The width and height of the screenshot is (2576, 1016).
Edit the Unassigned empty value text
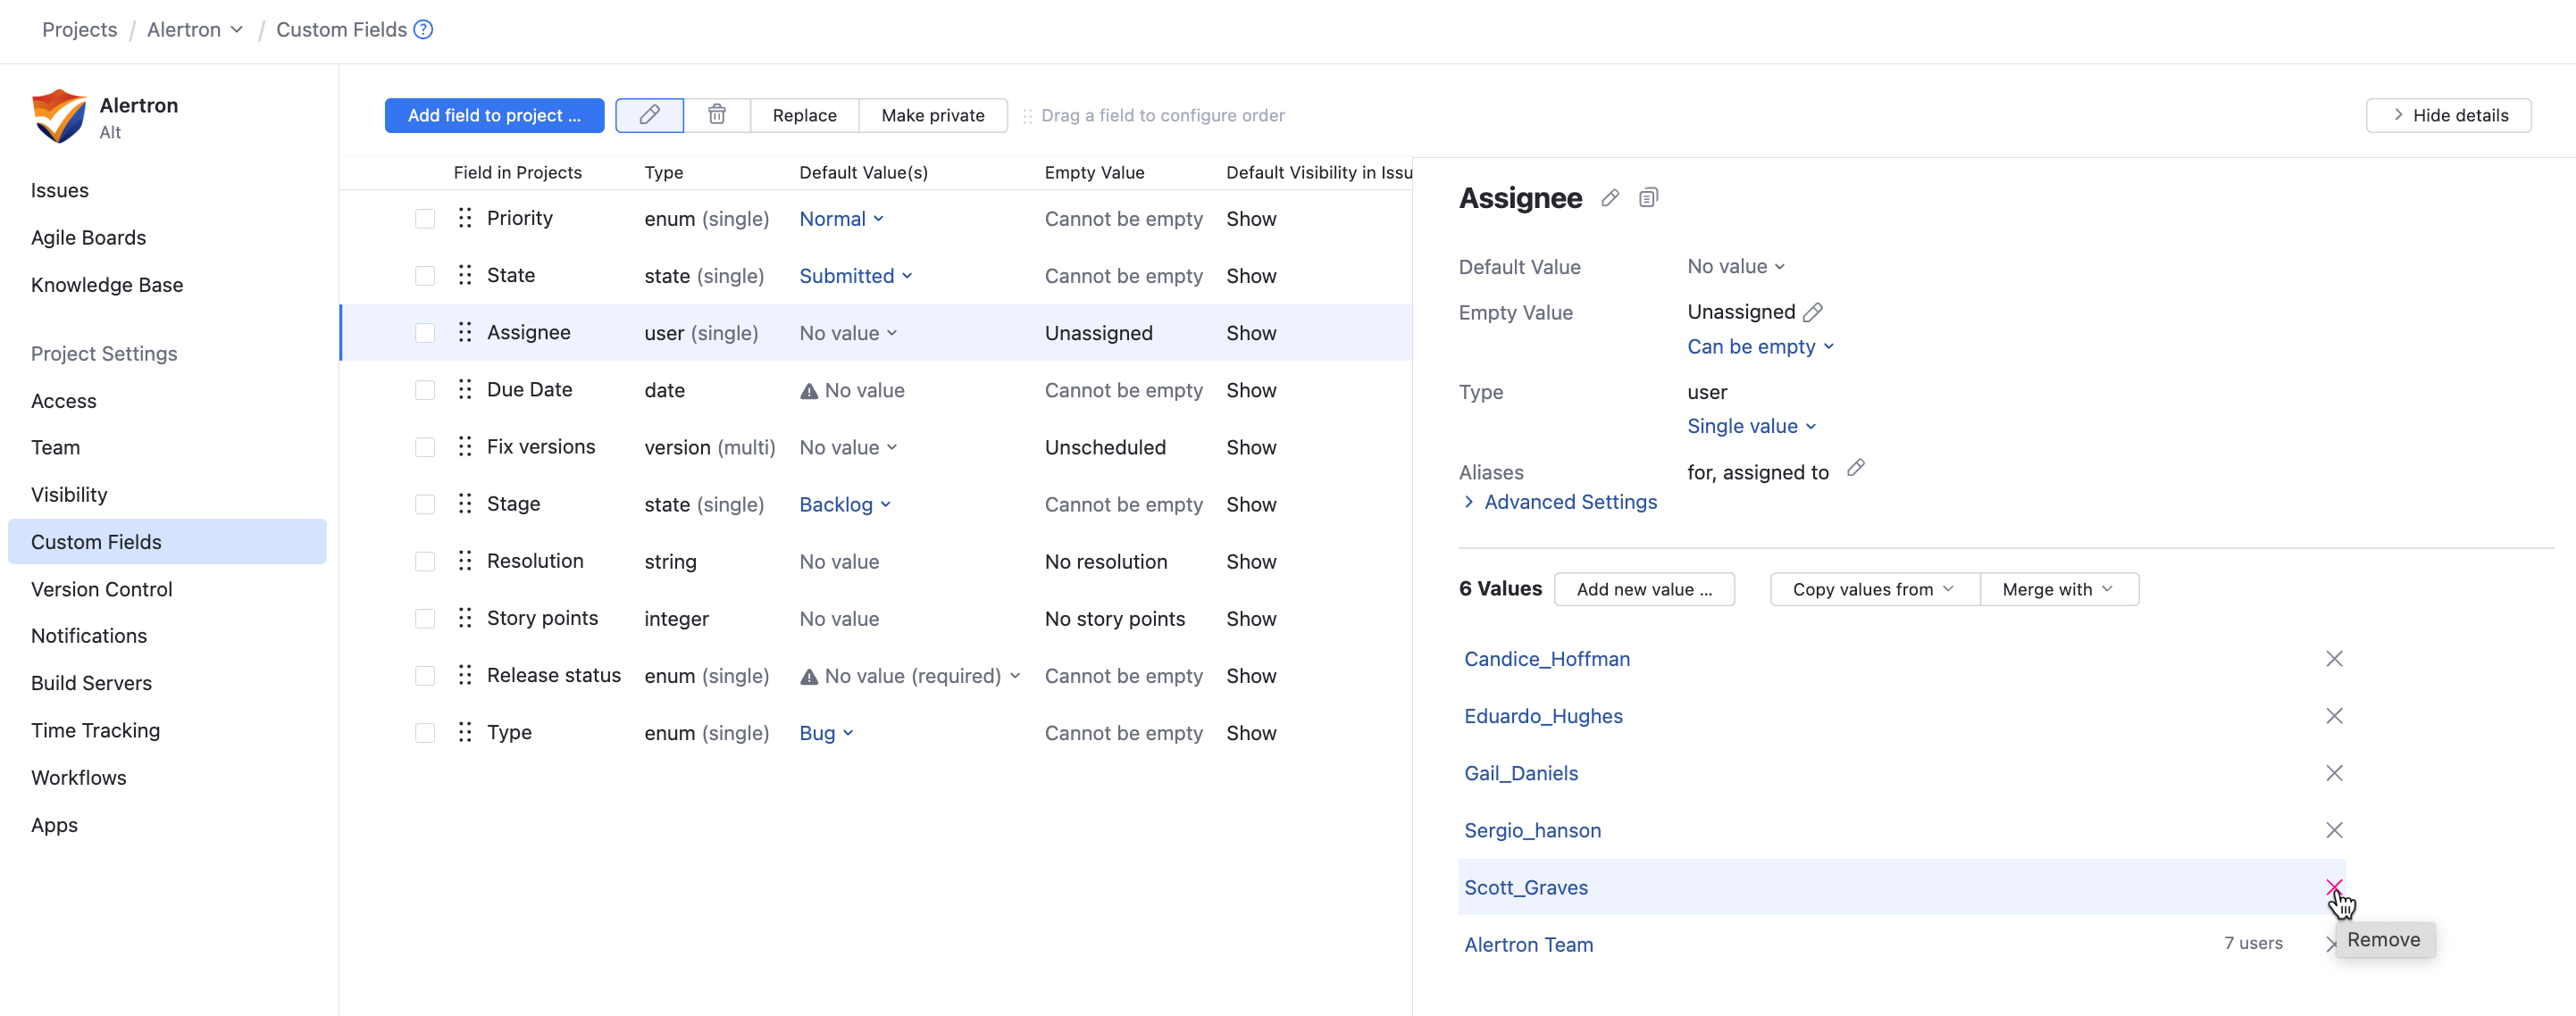pos(1812,312)
